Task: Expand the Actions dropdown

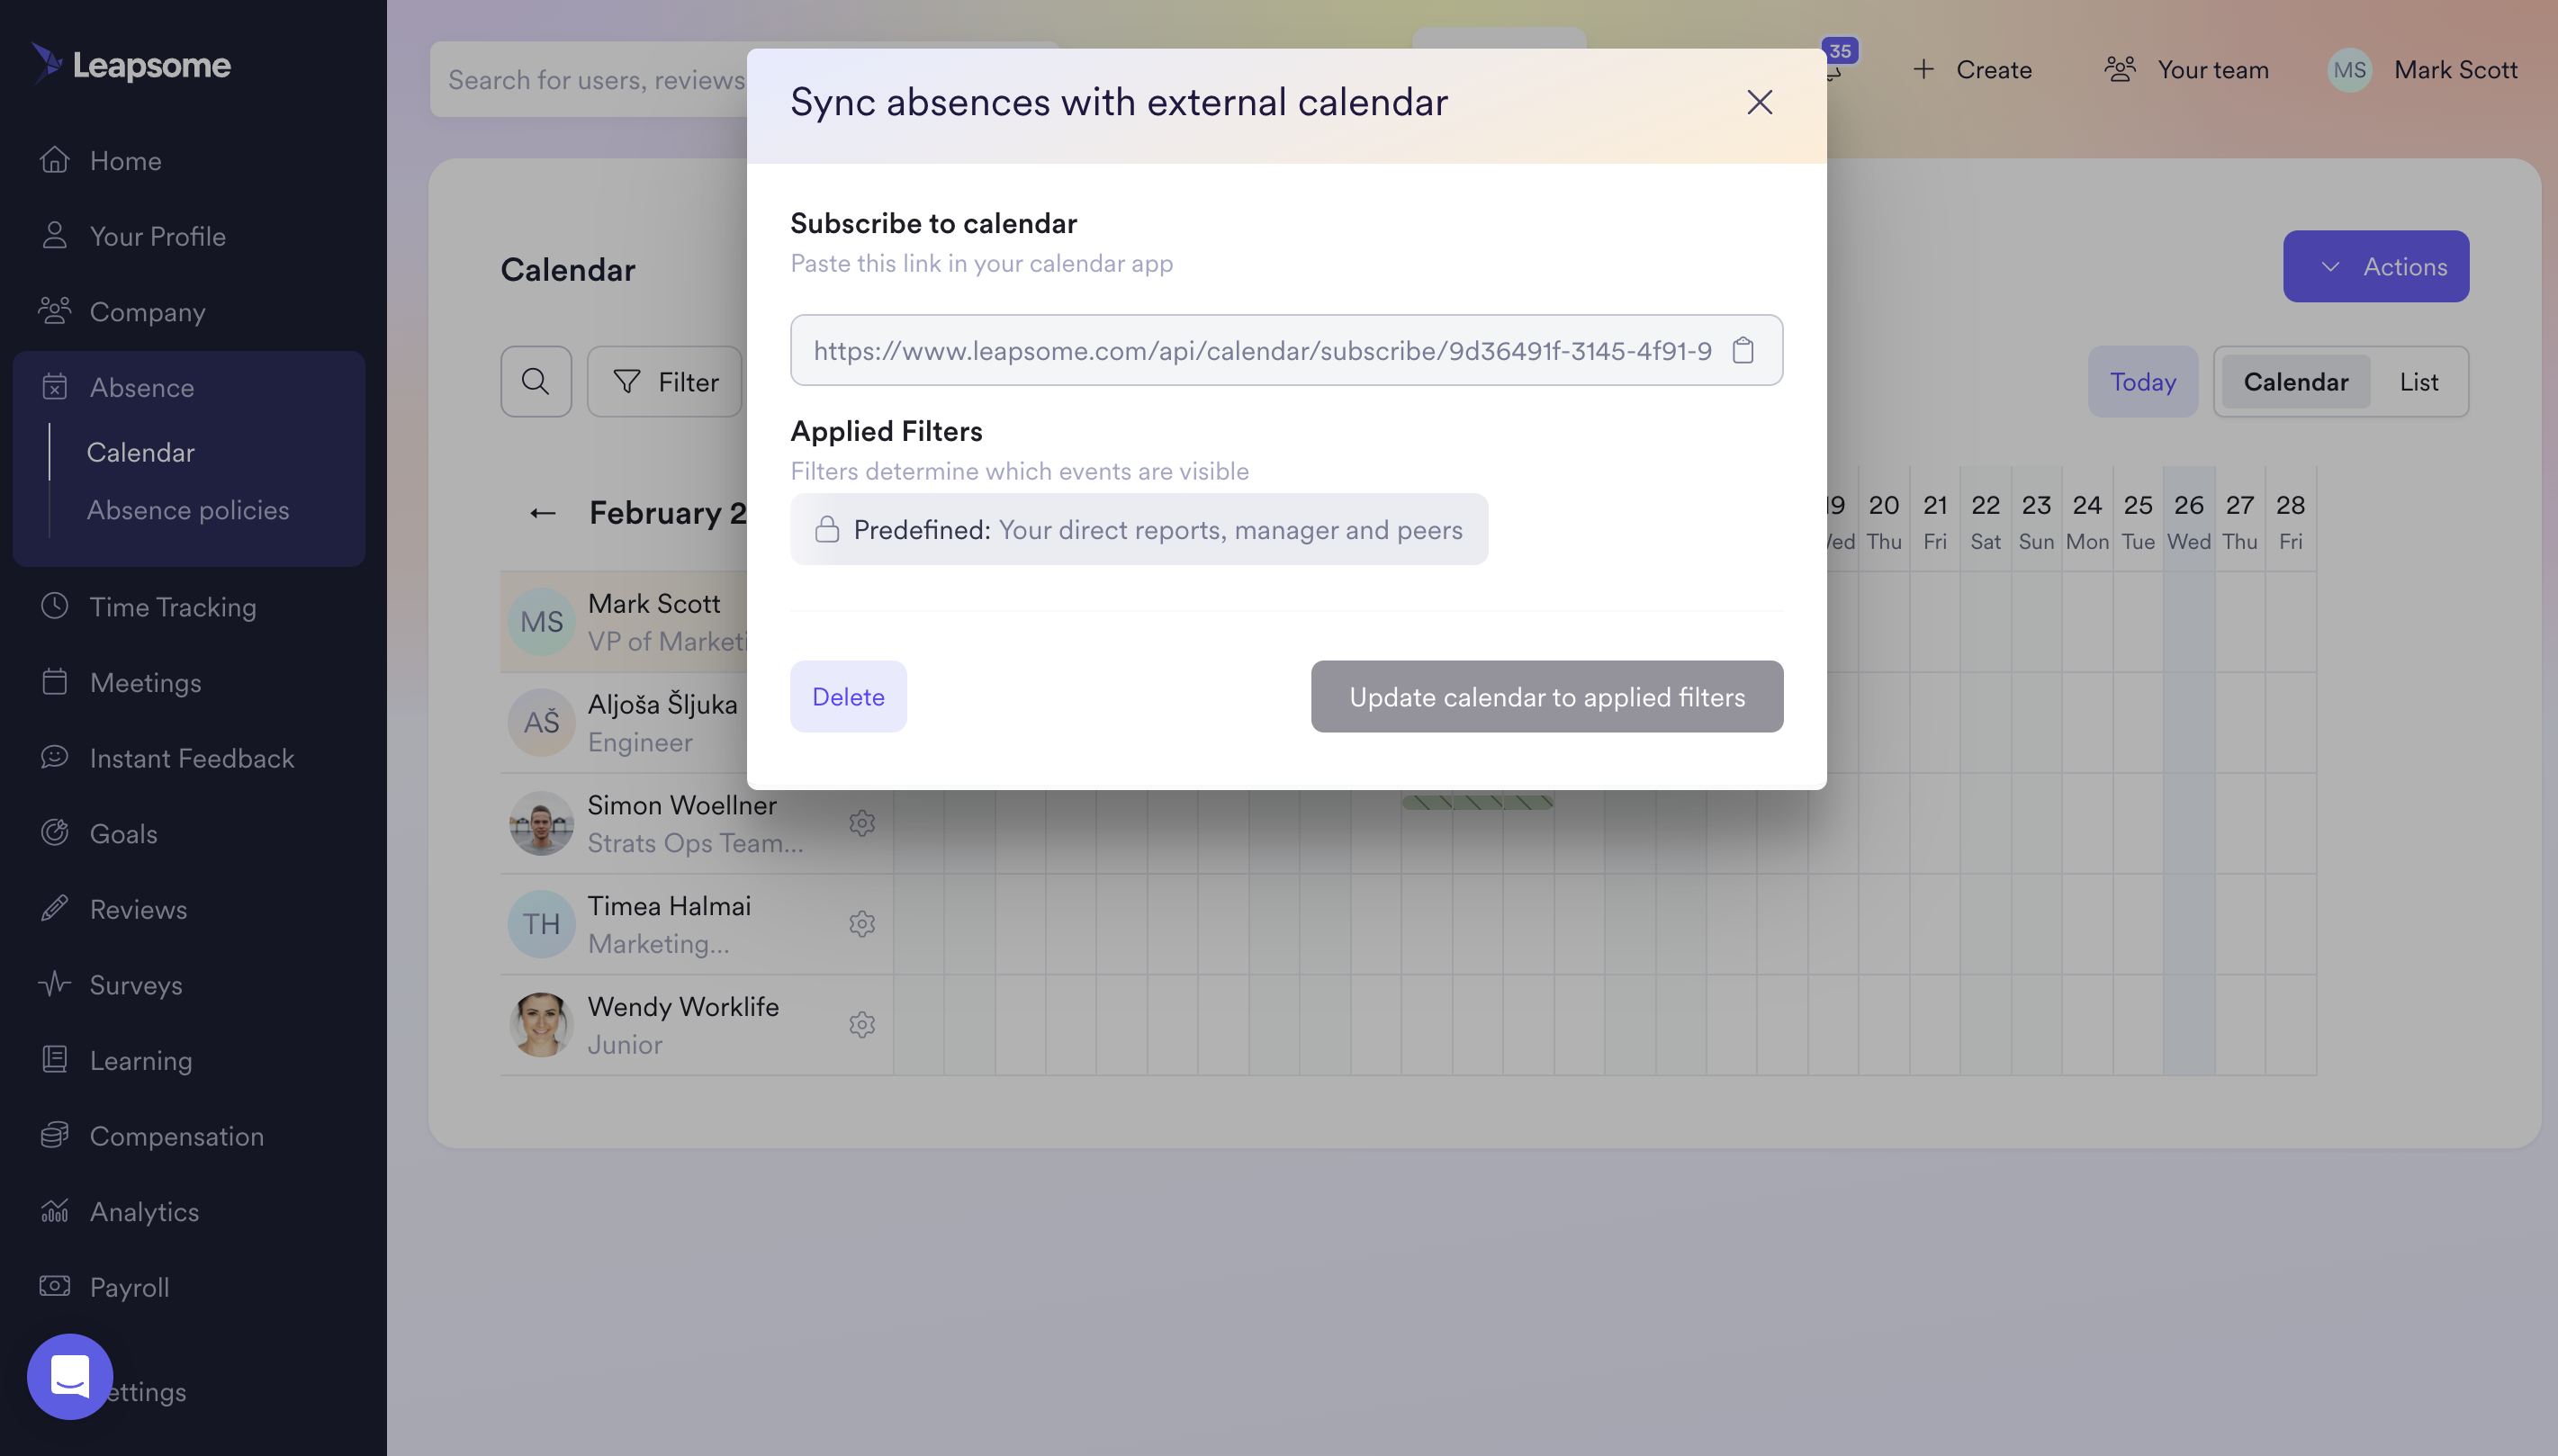Action: [x=2375, y=266]
